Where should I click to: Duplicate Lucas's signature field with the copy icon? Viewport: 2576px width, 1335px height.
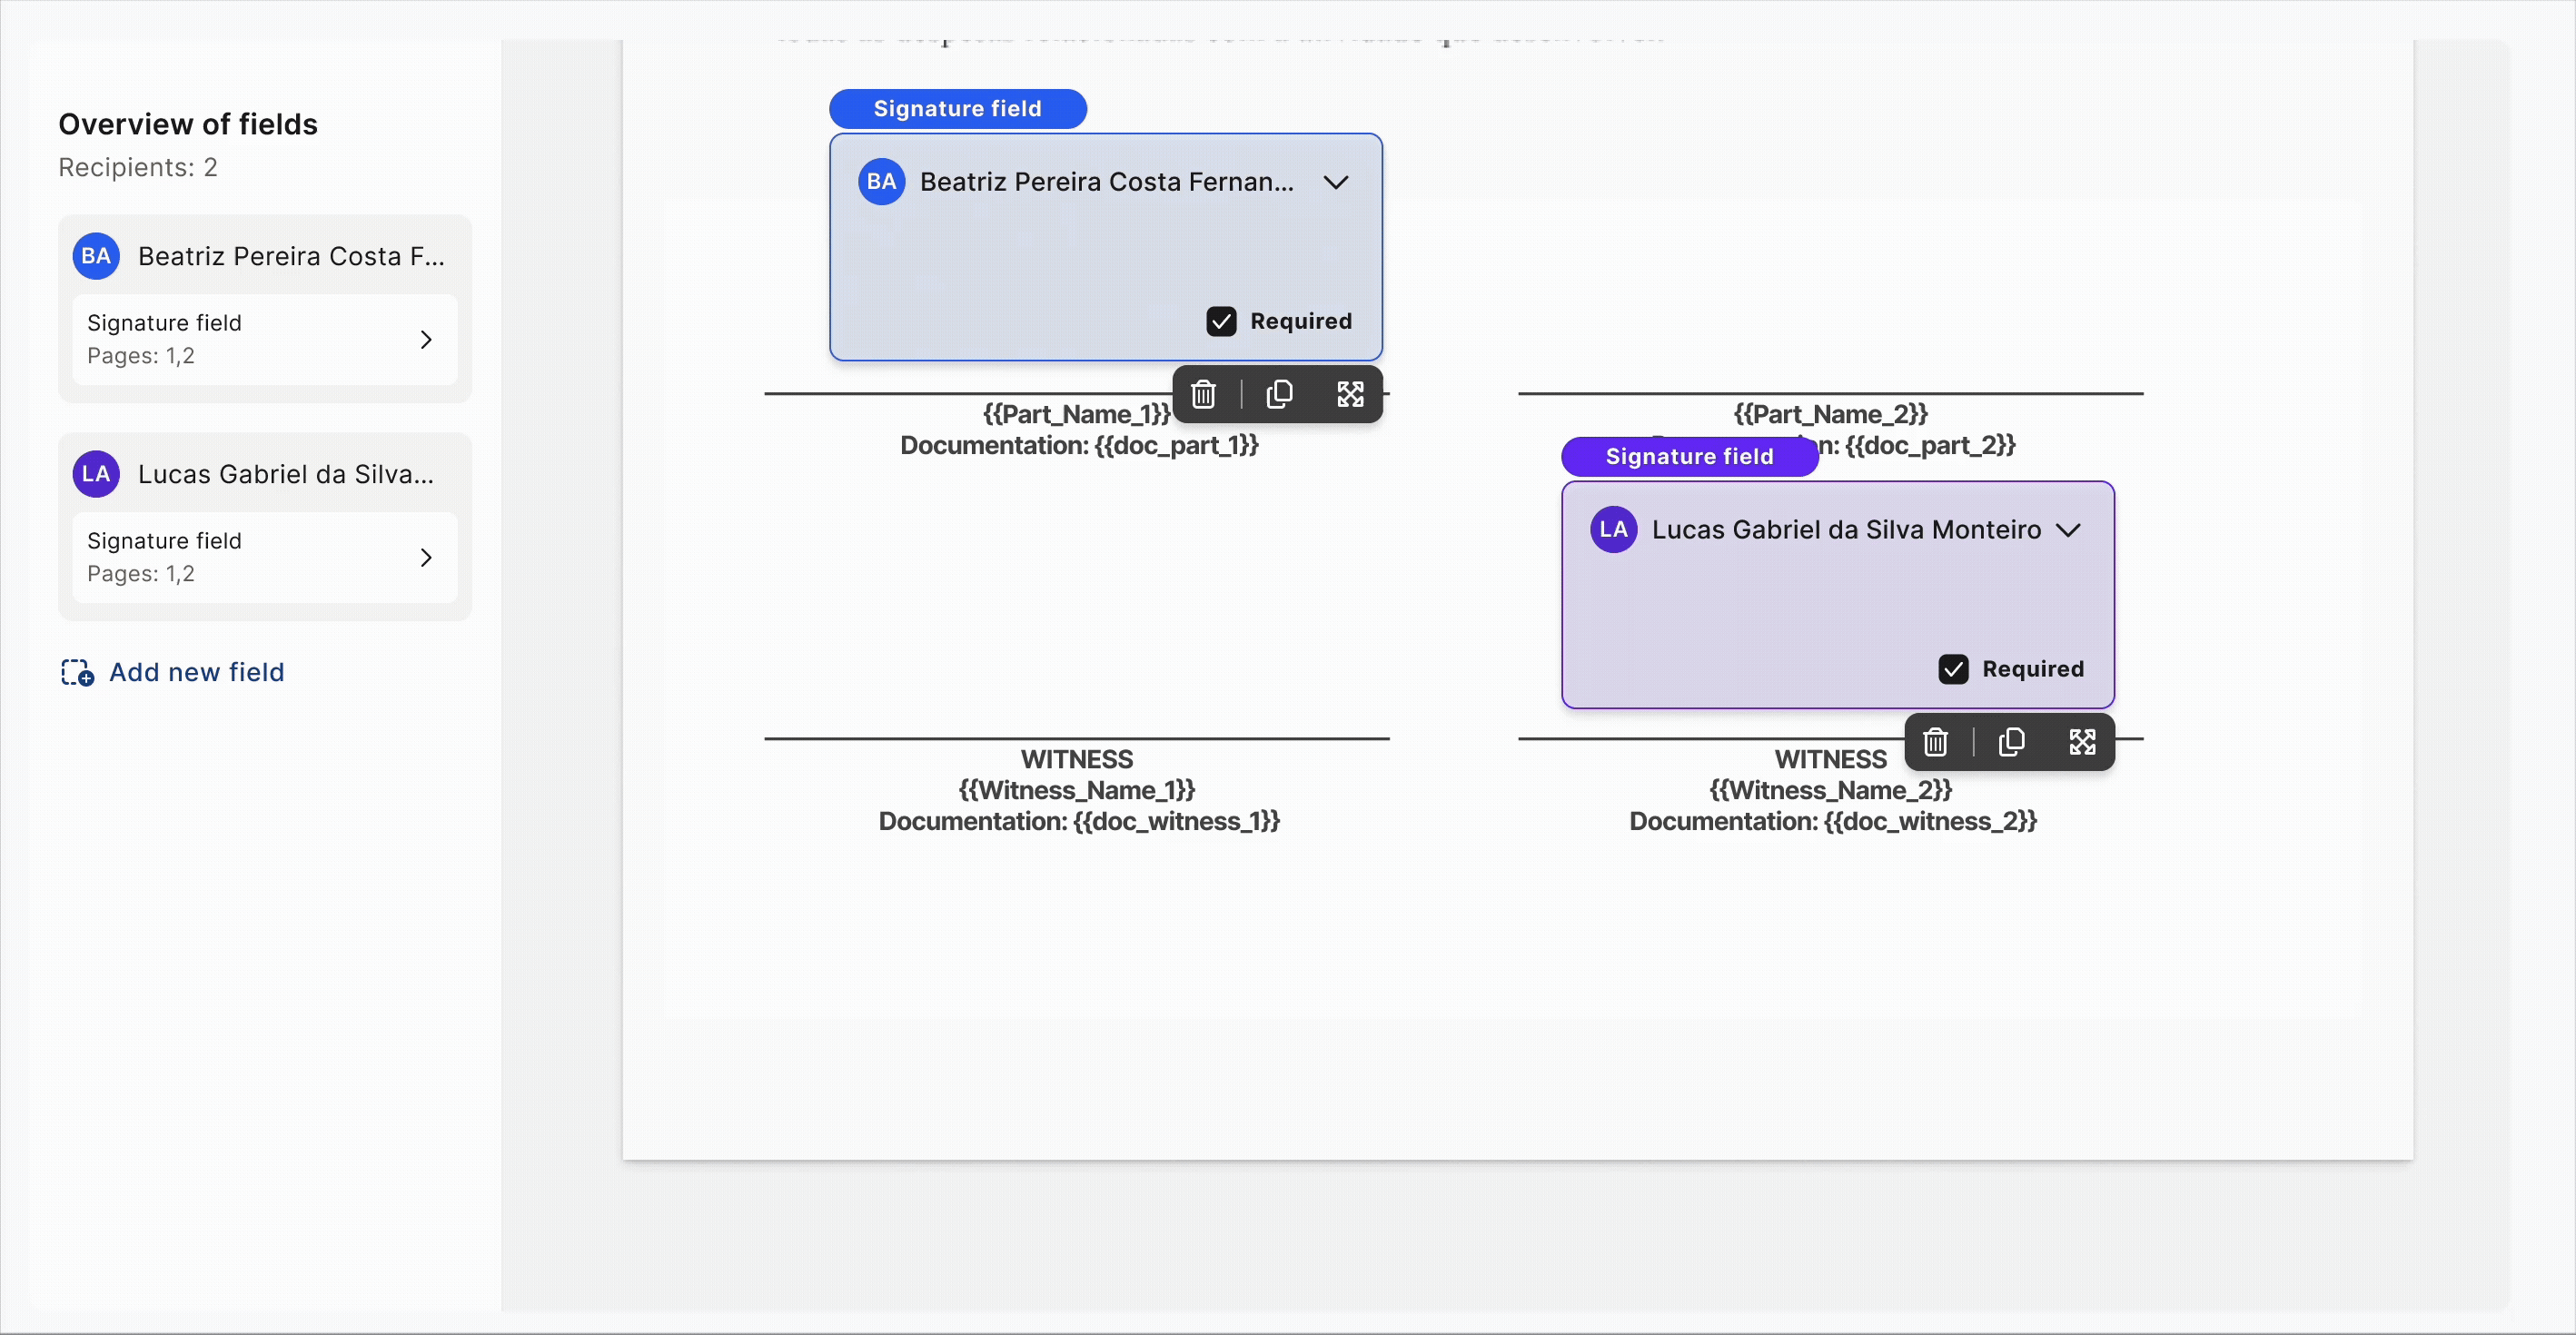pyautogui.click(x=2011, y=742)
